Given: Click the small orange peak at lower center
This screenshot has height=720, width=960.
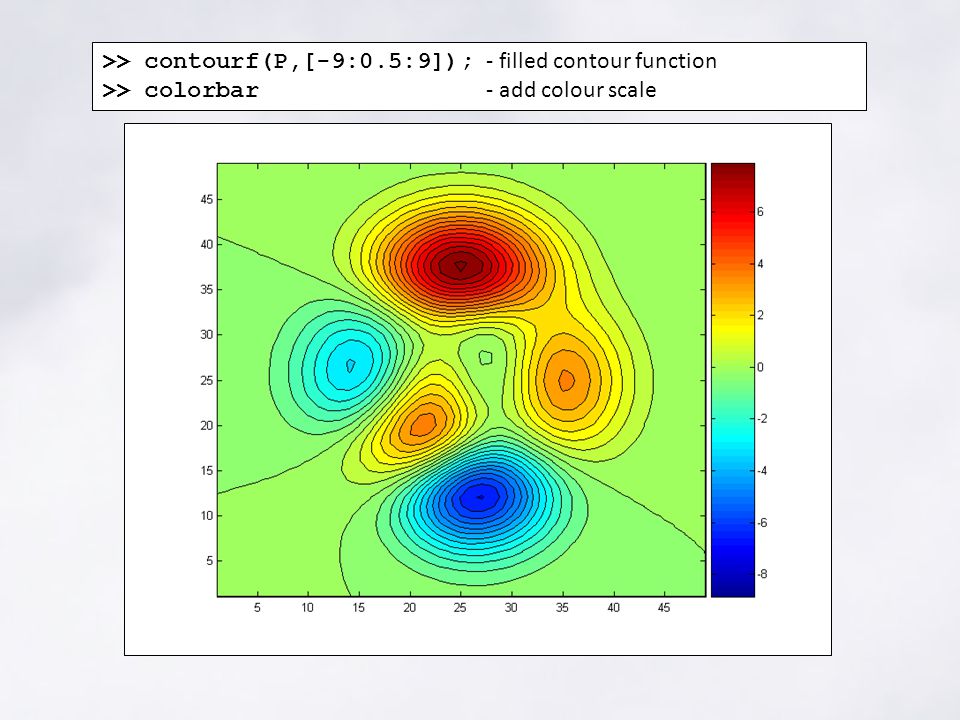Looking at the screenshot, I should pyautogui.click(x=423, y=424).
